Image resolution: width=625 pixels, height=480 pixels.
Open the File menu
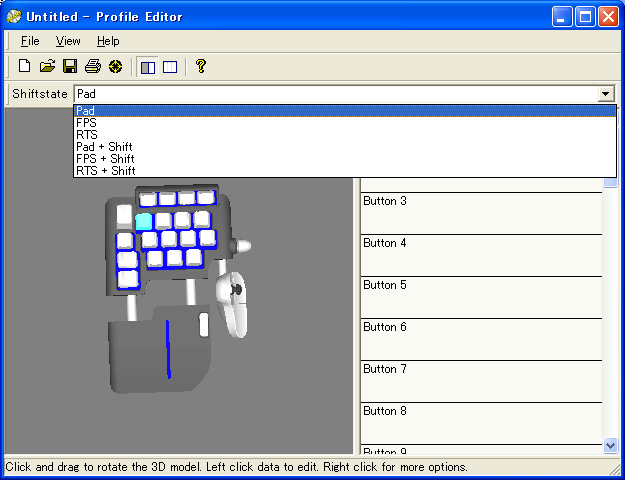30,41
